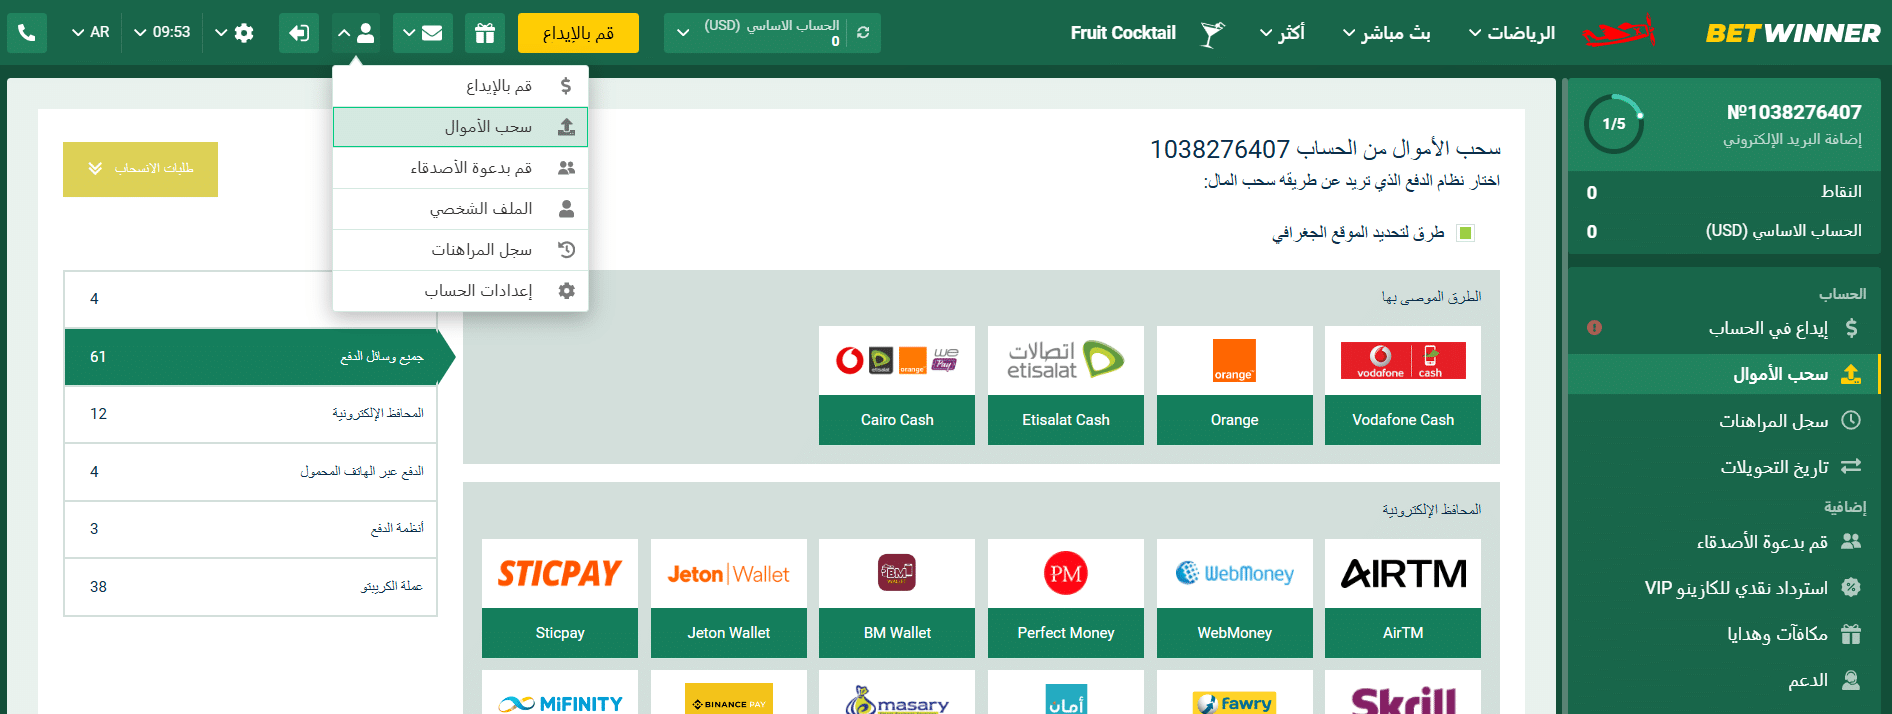This screenshot has height=714, width=1892.
Task: Click the red airplane Aviator logo
Action: [1619, 33]
